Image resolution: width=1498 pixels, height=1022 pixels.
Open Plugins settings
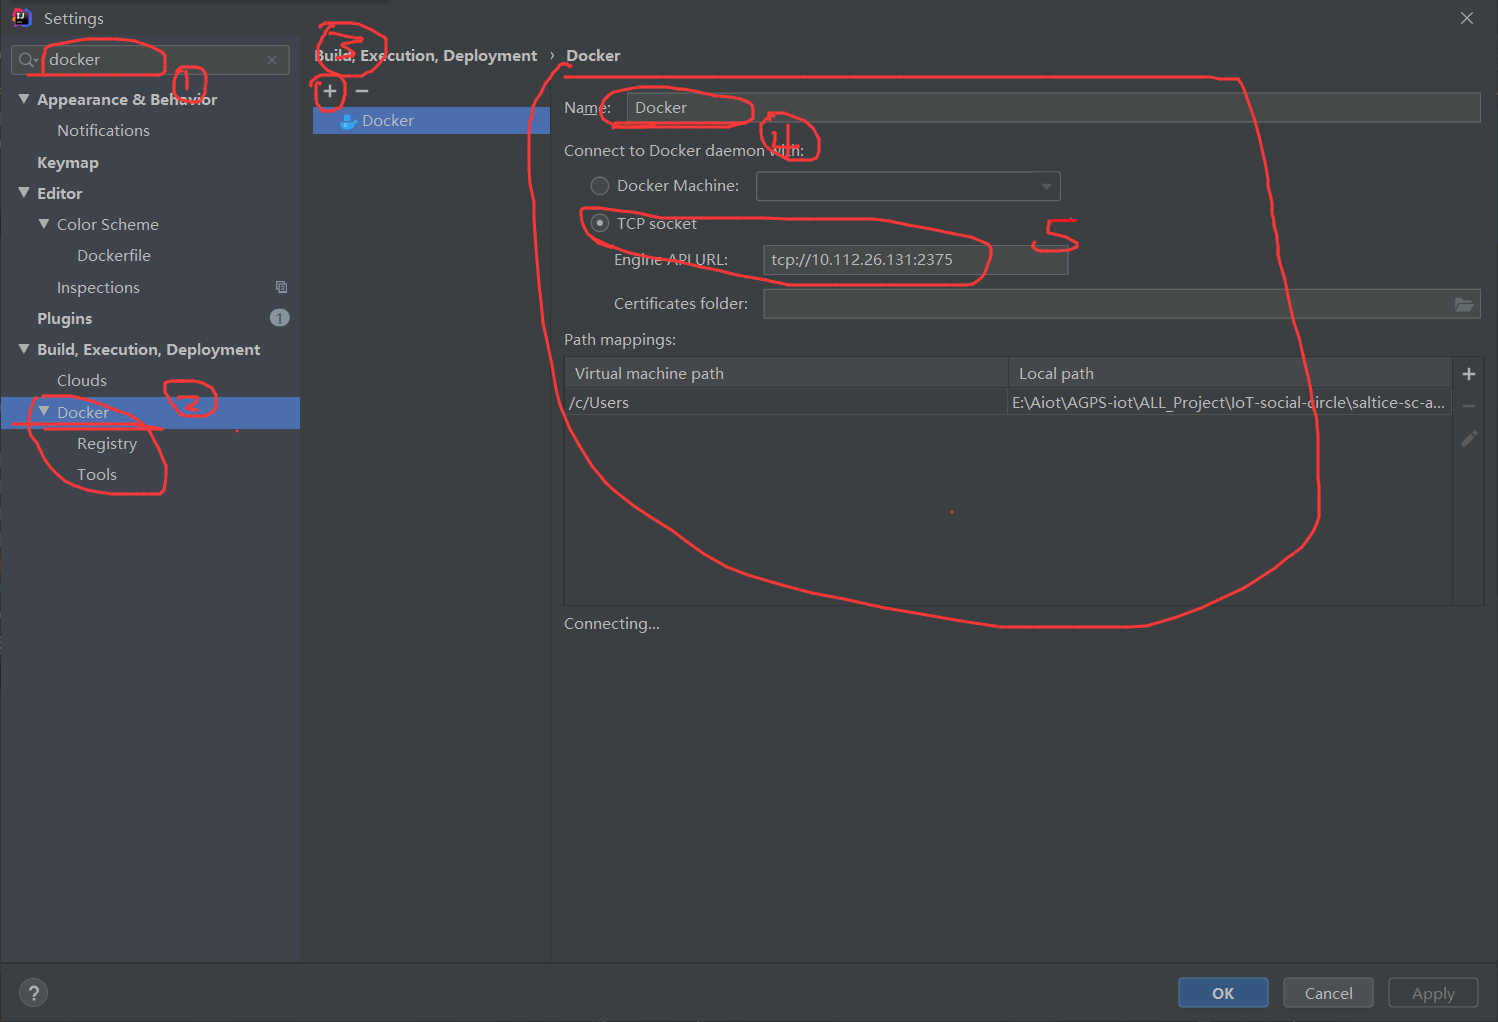65,318
